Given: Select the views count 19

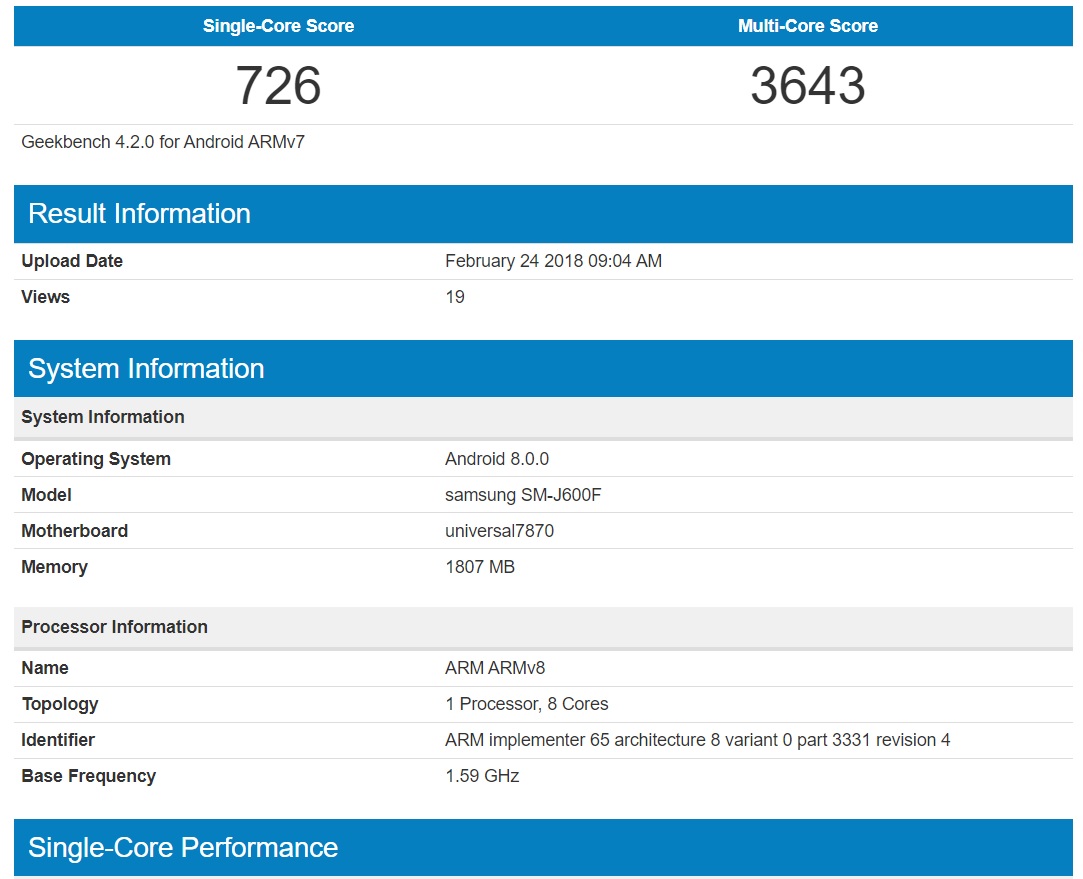Looking at the screenshot, I should click(454, 297).
